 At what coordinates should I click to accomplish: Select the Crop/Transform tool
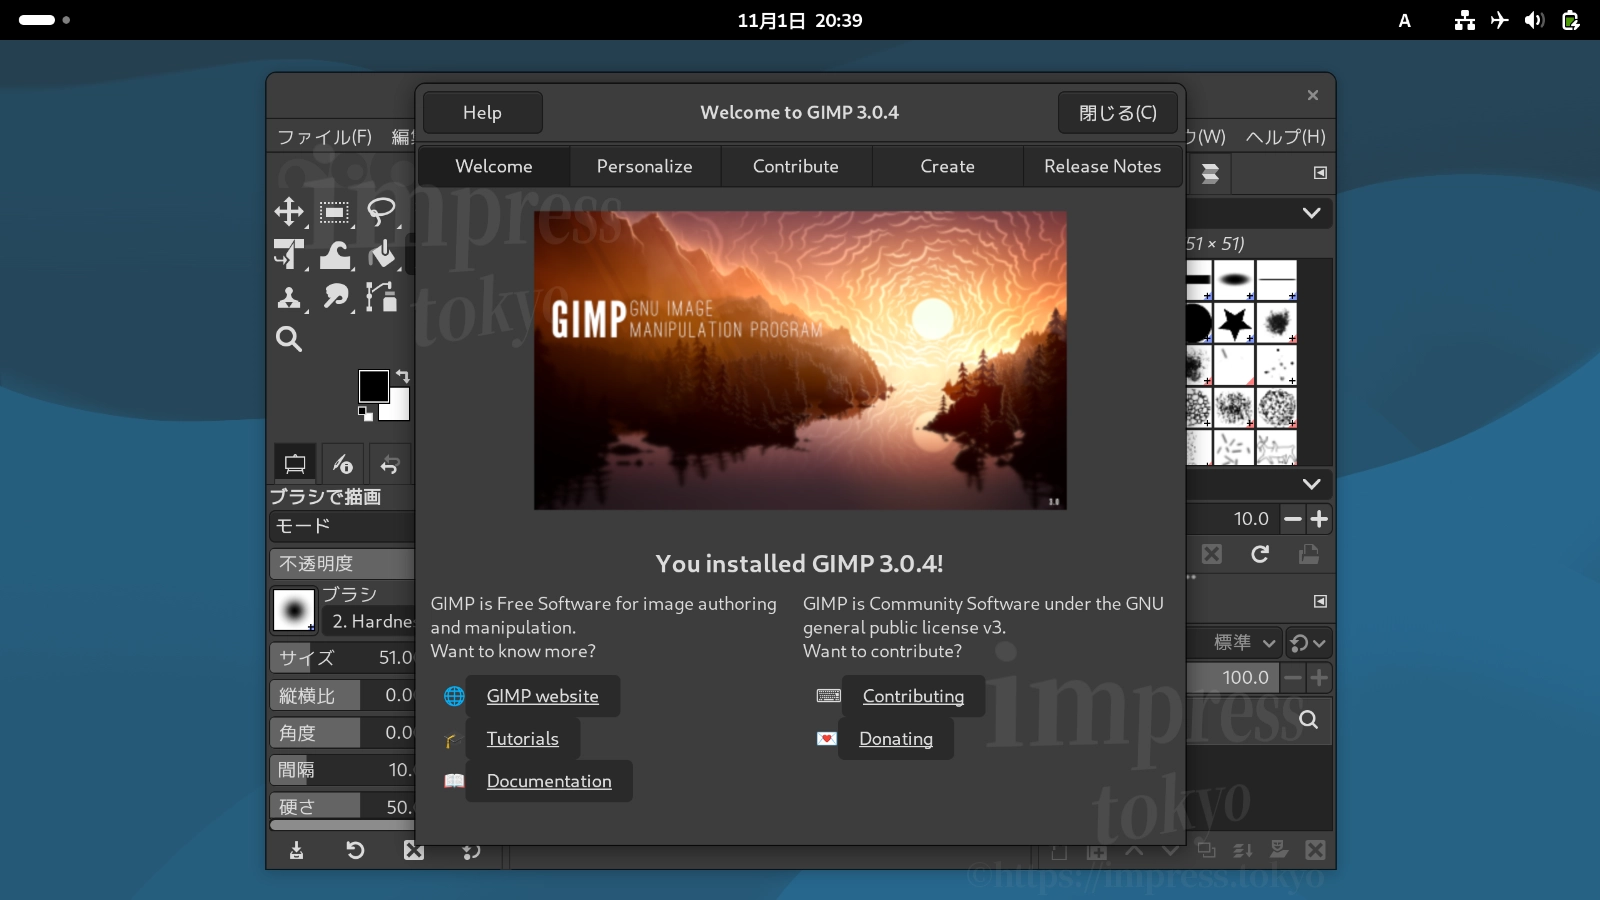(x=289, y=254)
